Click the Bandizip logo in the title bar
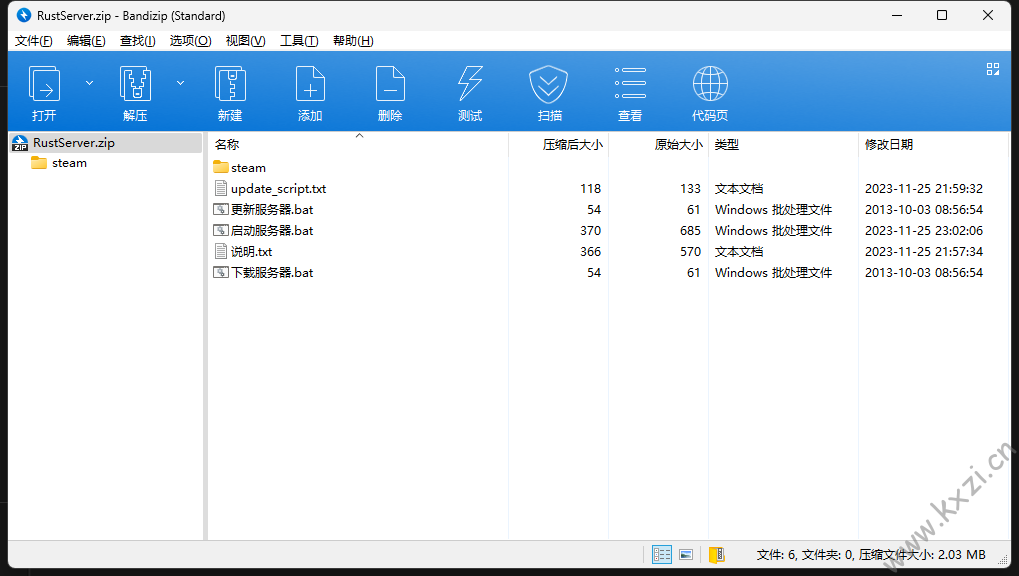 click(24, 15)
